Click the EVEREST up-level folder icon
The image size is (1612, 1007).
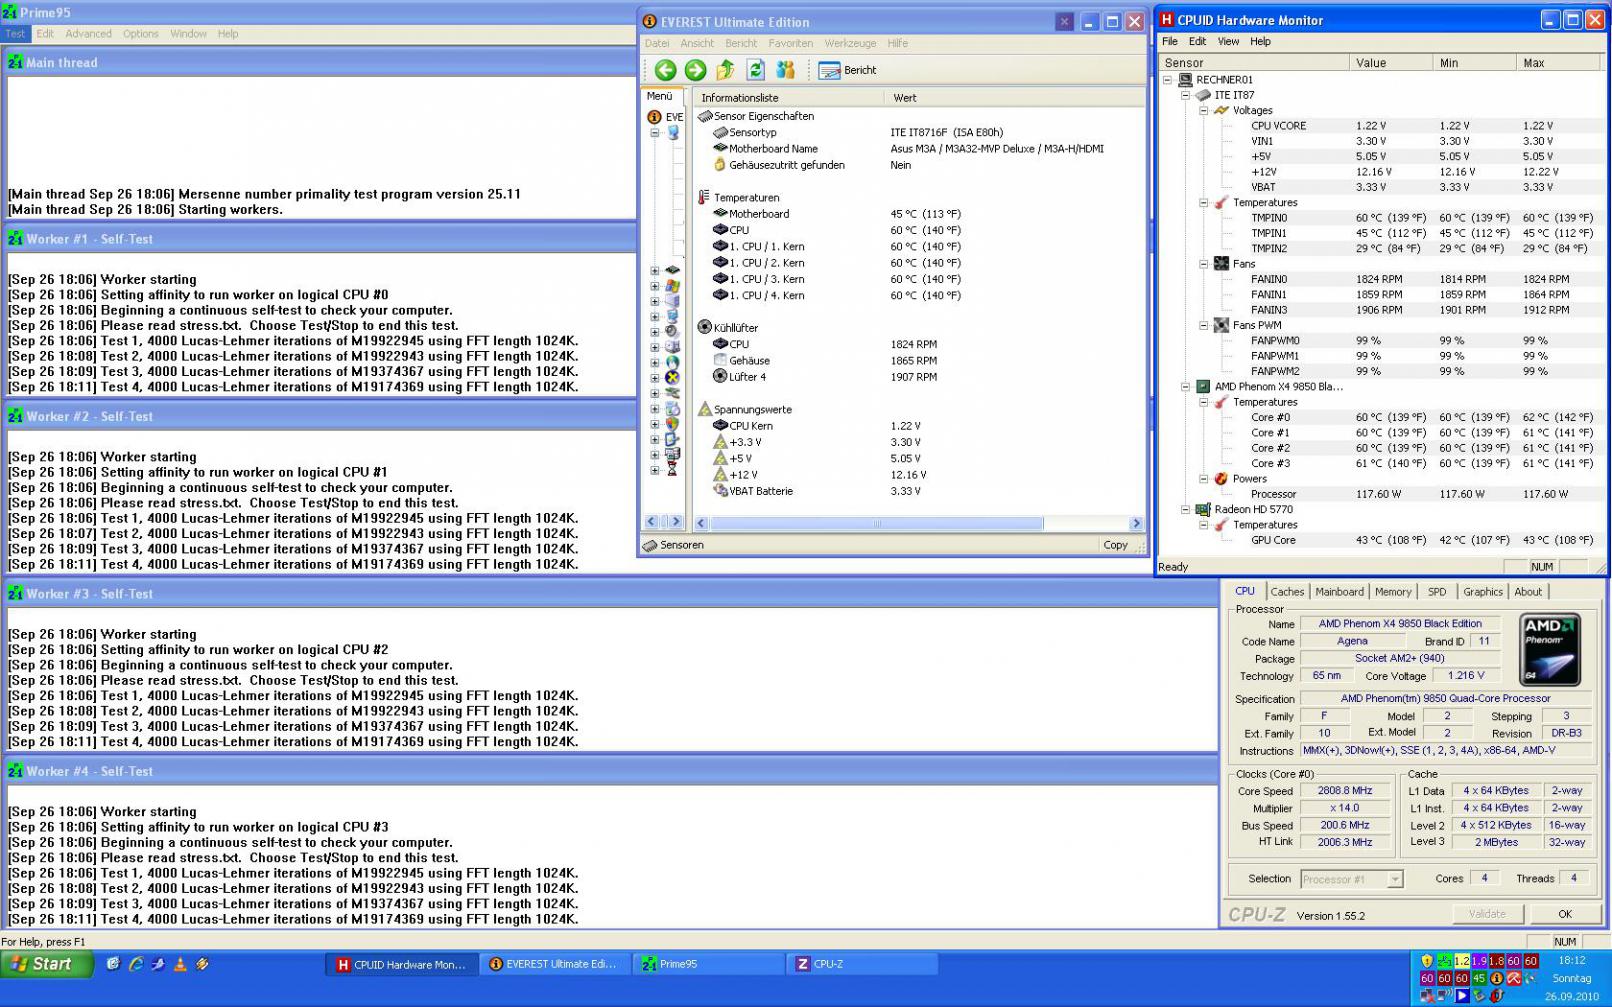pos(725,70)
